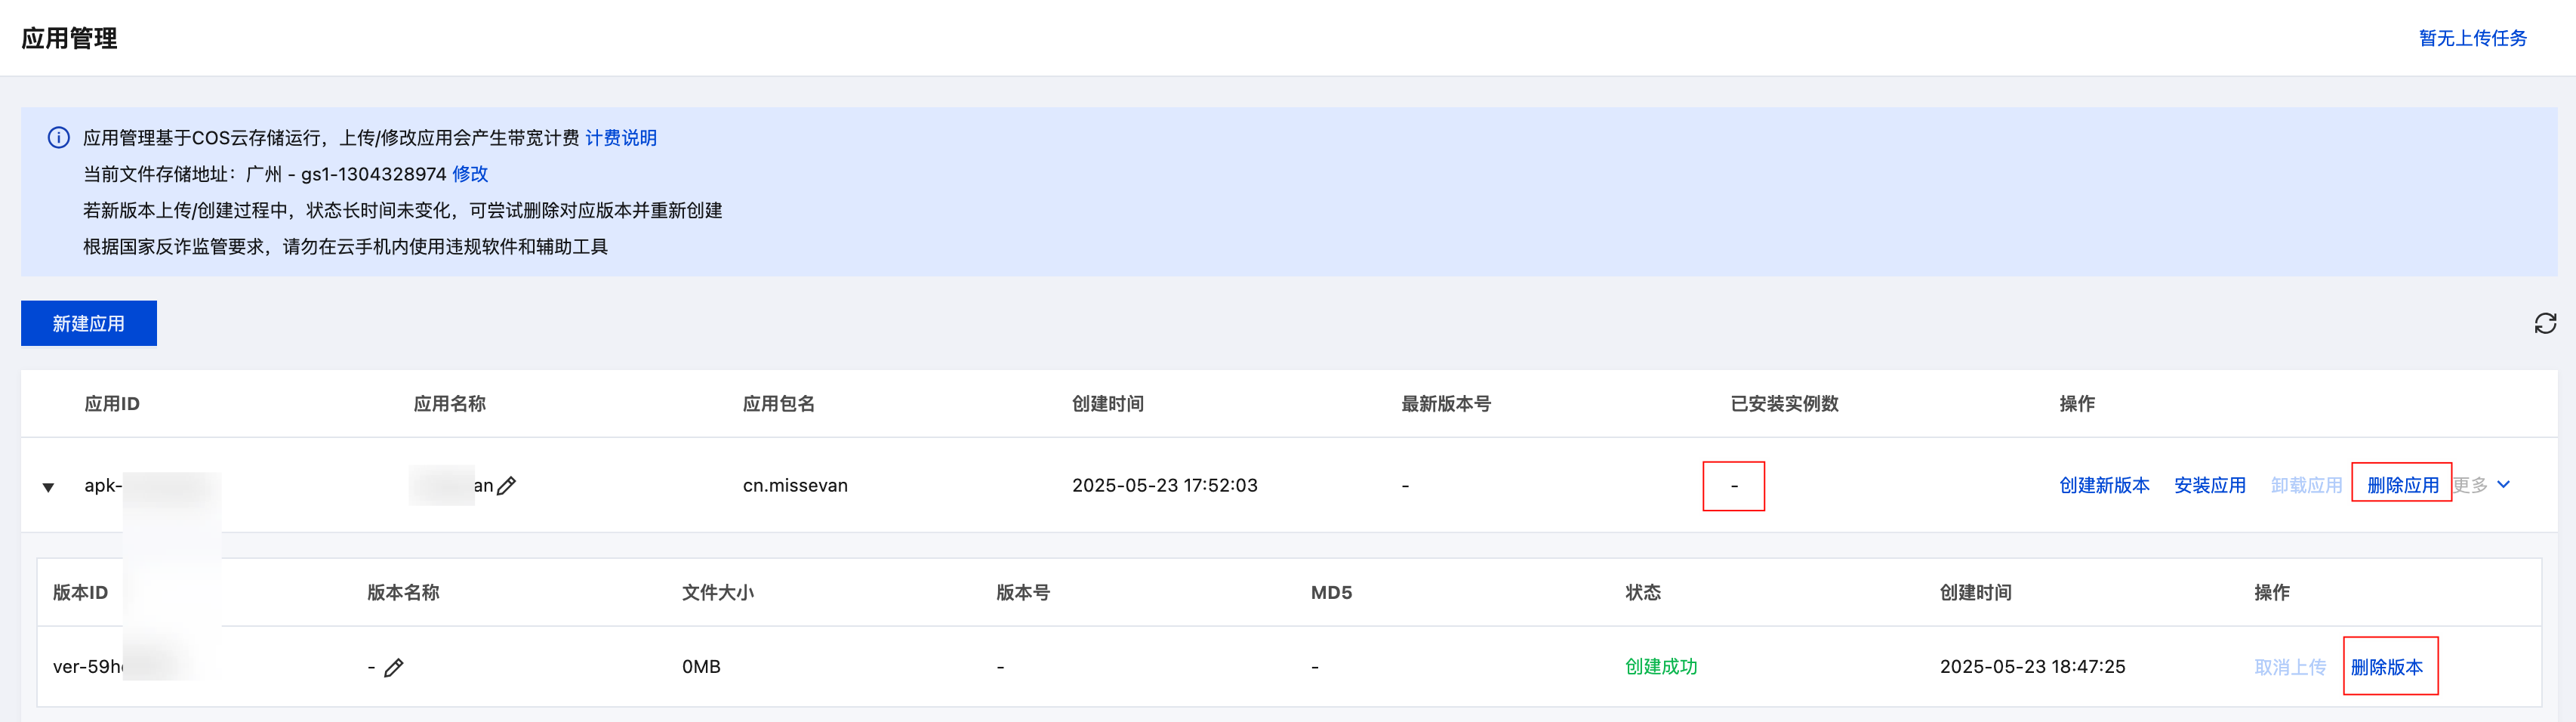The image size is (2576, 722).
Task: Click the cn.missevan package name cell
Action: pos(795,486)
